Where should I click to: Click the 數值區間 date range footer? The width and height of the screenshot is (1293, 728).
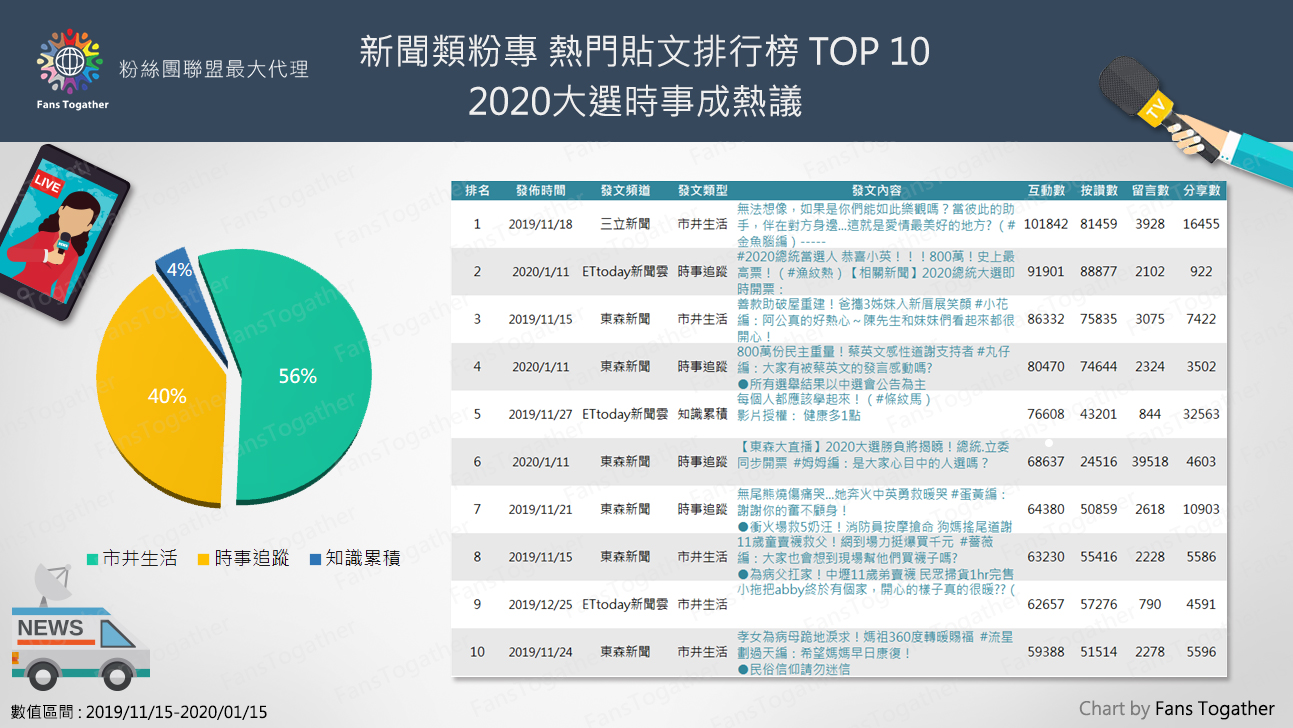tap(139, 712)
